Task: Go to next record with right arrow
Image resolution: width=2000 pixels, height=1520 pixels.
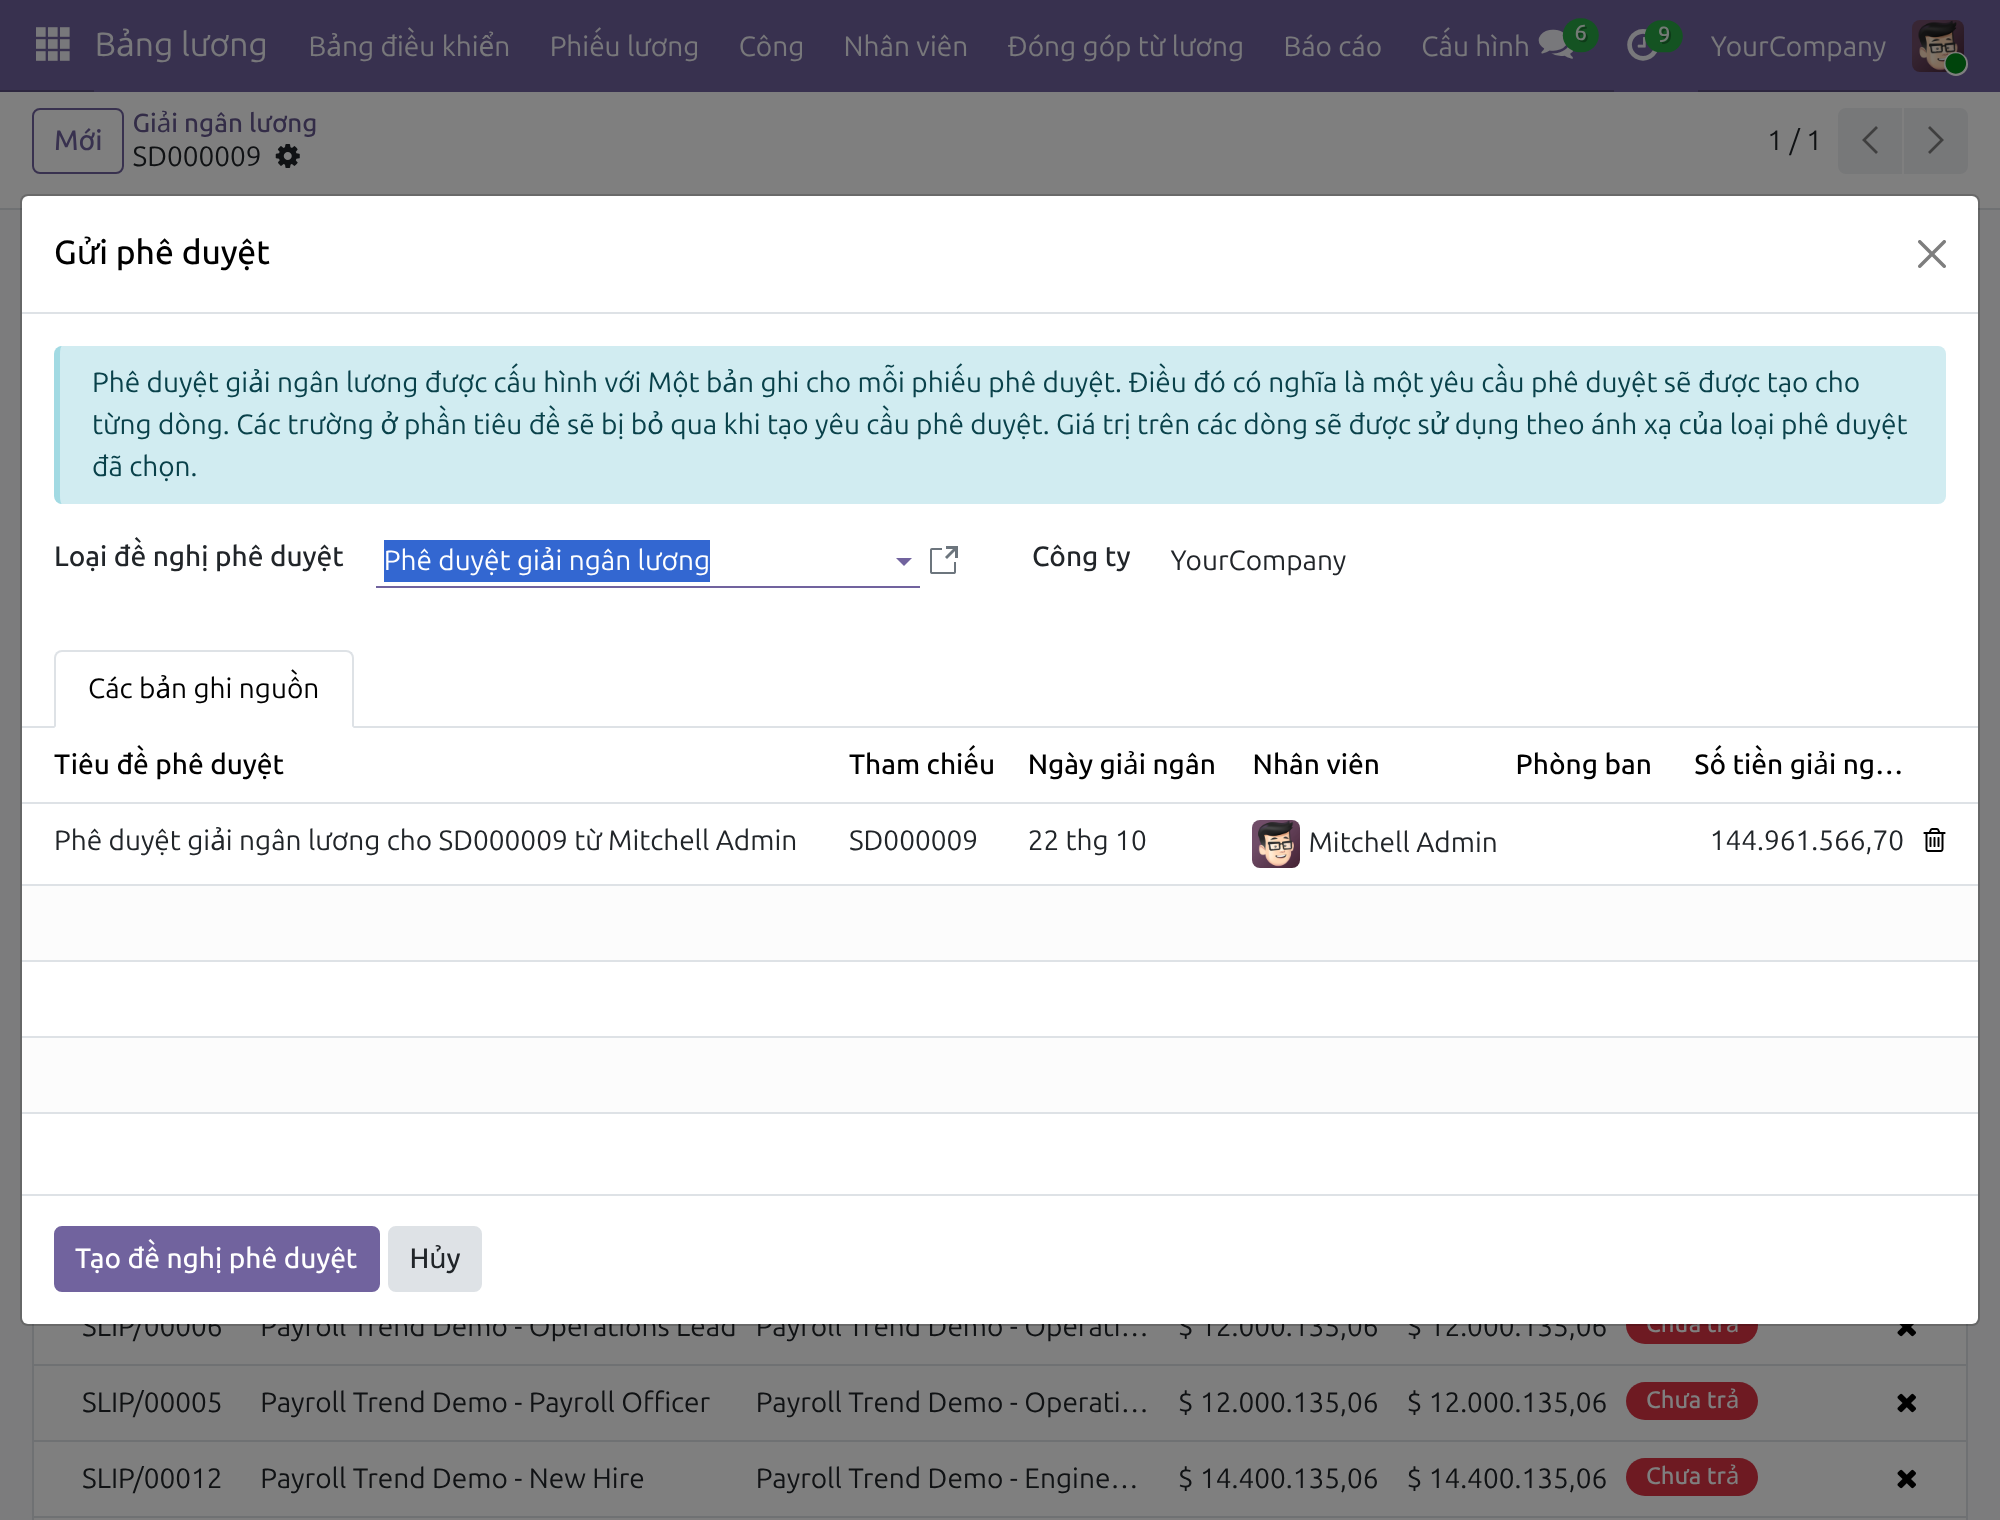Action: click(x=1935, y=141)
